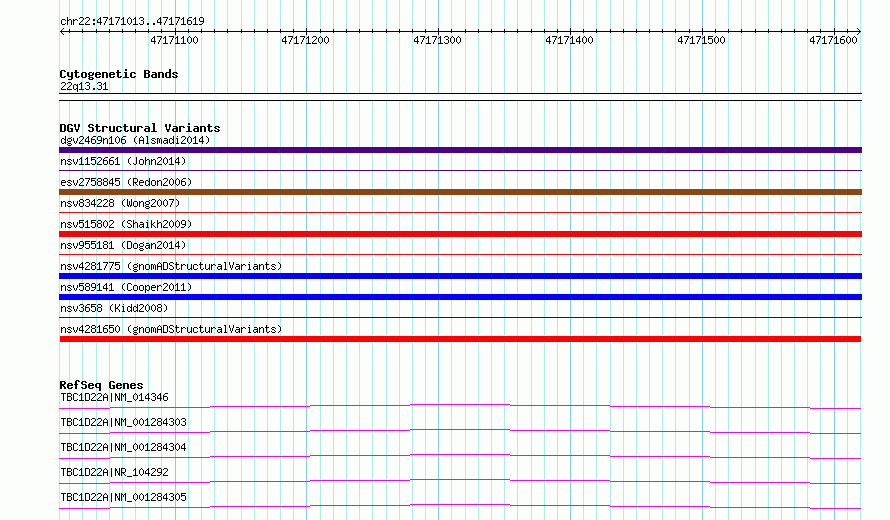This screenshot has height=520, width=890.
Task: Open variant nsv834228 (Wong2007) label
Action: click(x=120, y=203)
